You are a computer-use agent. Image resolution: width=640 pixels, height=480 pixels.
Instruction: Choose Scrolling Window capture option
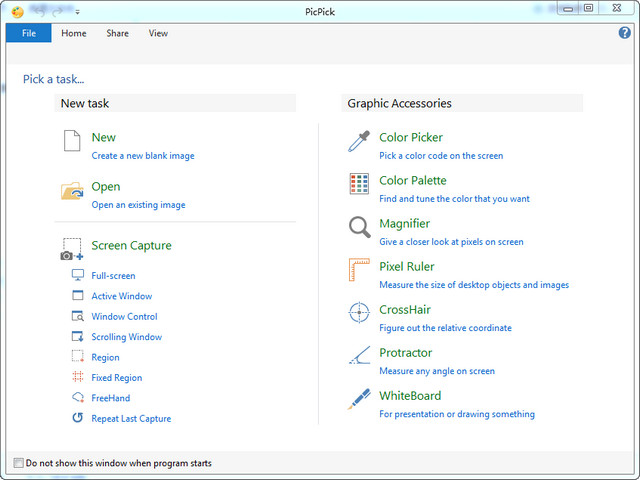[x=126, y=337]
